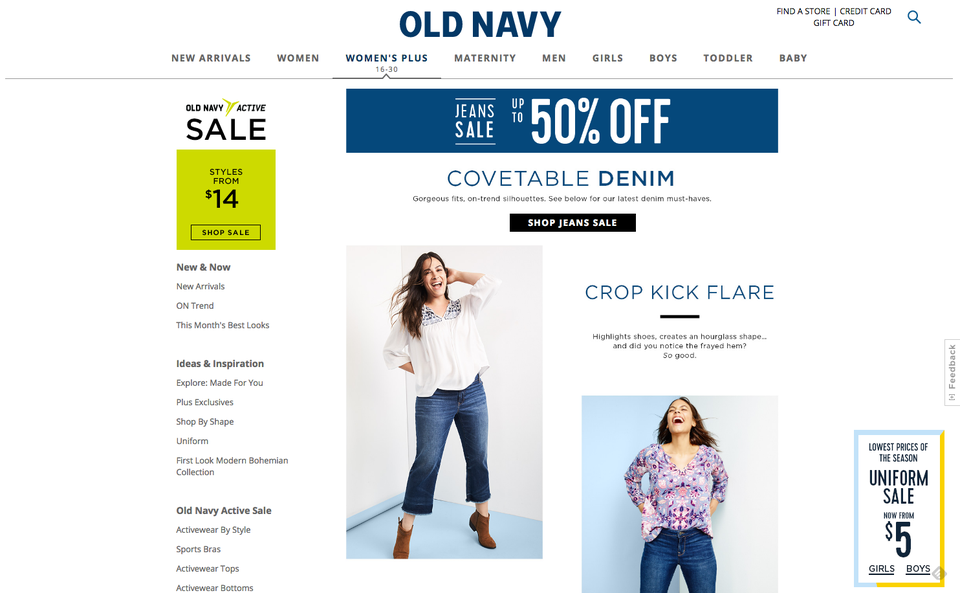Select Boys in the Uniform Sale ad

(918, 569)
